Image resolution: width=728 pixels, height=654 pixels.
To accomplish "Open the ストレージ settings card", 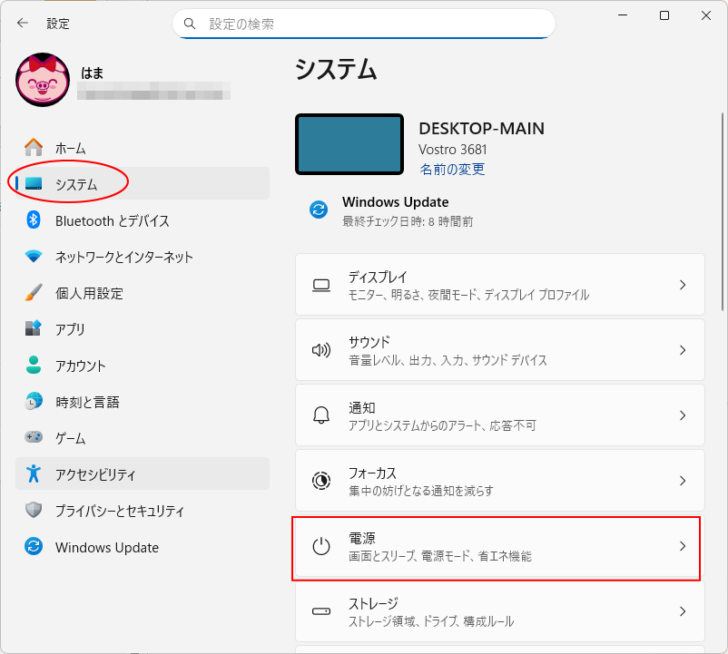I will click(500, 611).
